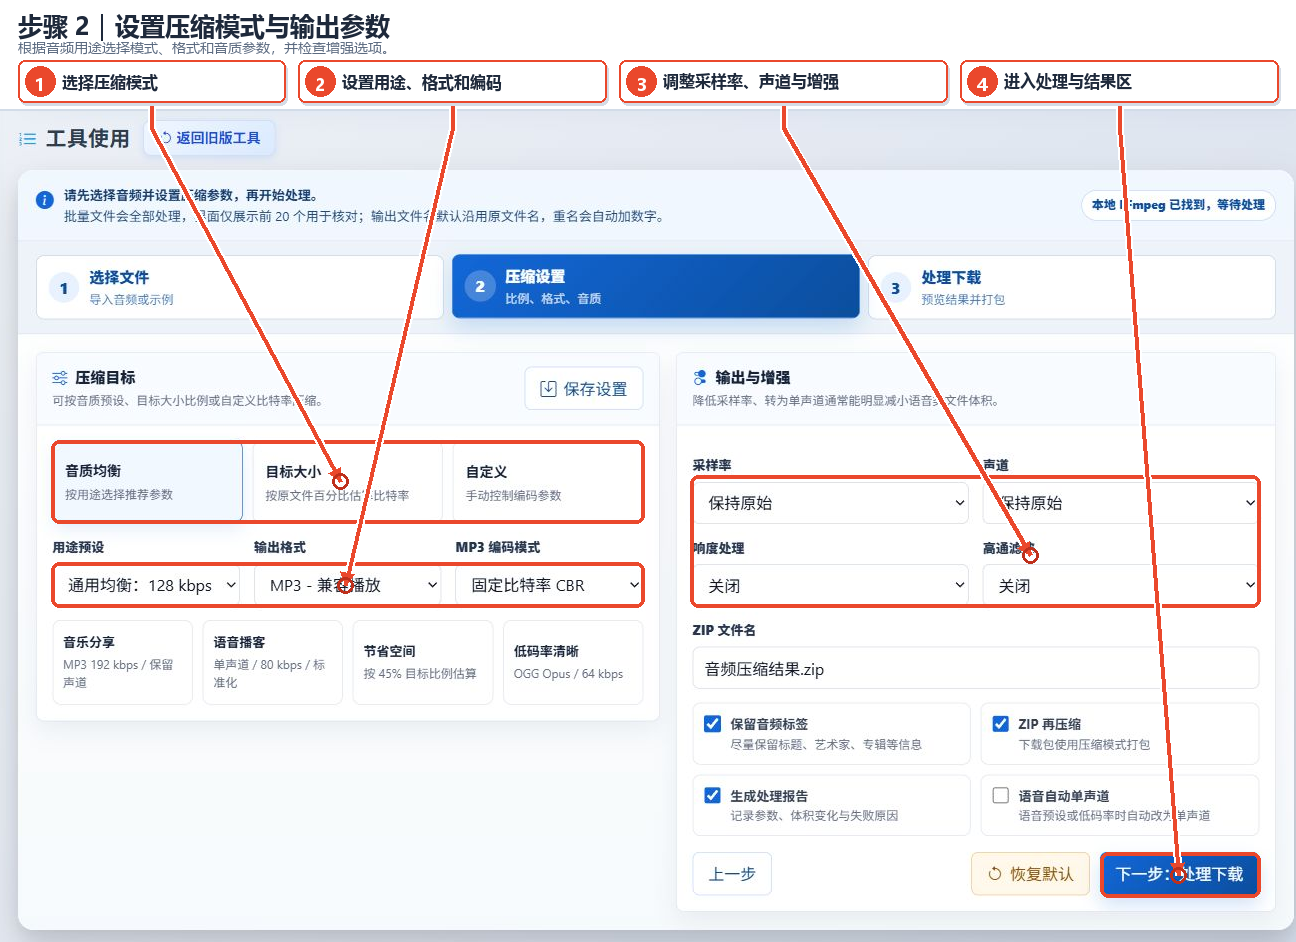Image resolution: width=1296 pixels, height=942 pixels.
Task: Select step 2 压缩设置 tab
Action: click(x=656, y=287)
